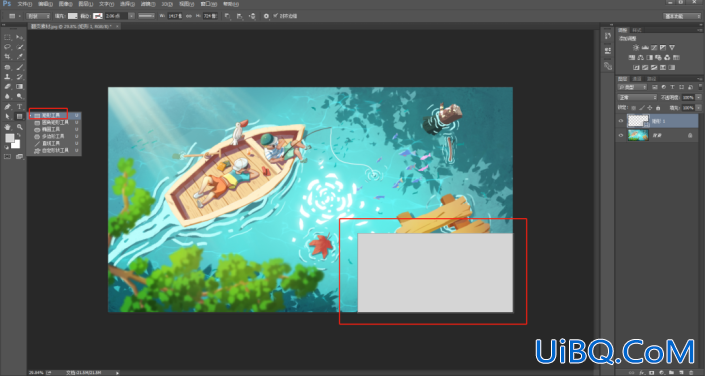Open path alignment options in options bar
705x376 pixels.
(x=240, y=16)
